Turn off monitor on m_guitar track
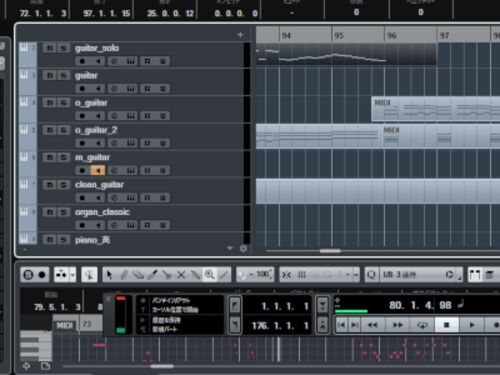This screenshot has height=375, width=500. click(98, 171)
